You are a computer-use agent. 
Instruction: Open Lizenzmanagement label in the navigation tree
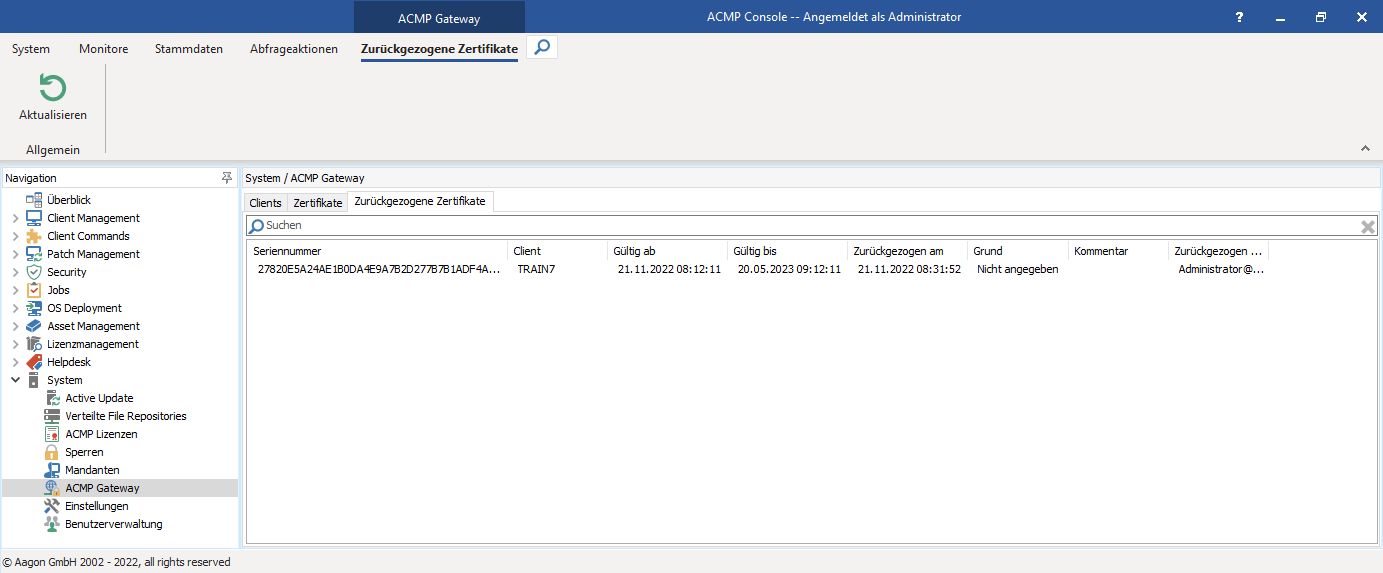[x=93, y=344]
